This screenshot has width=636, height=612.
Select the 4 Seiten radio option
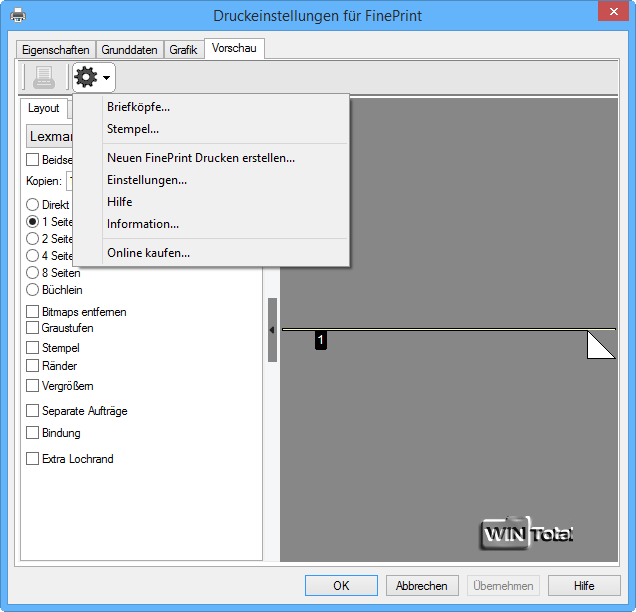pos(32,256)
